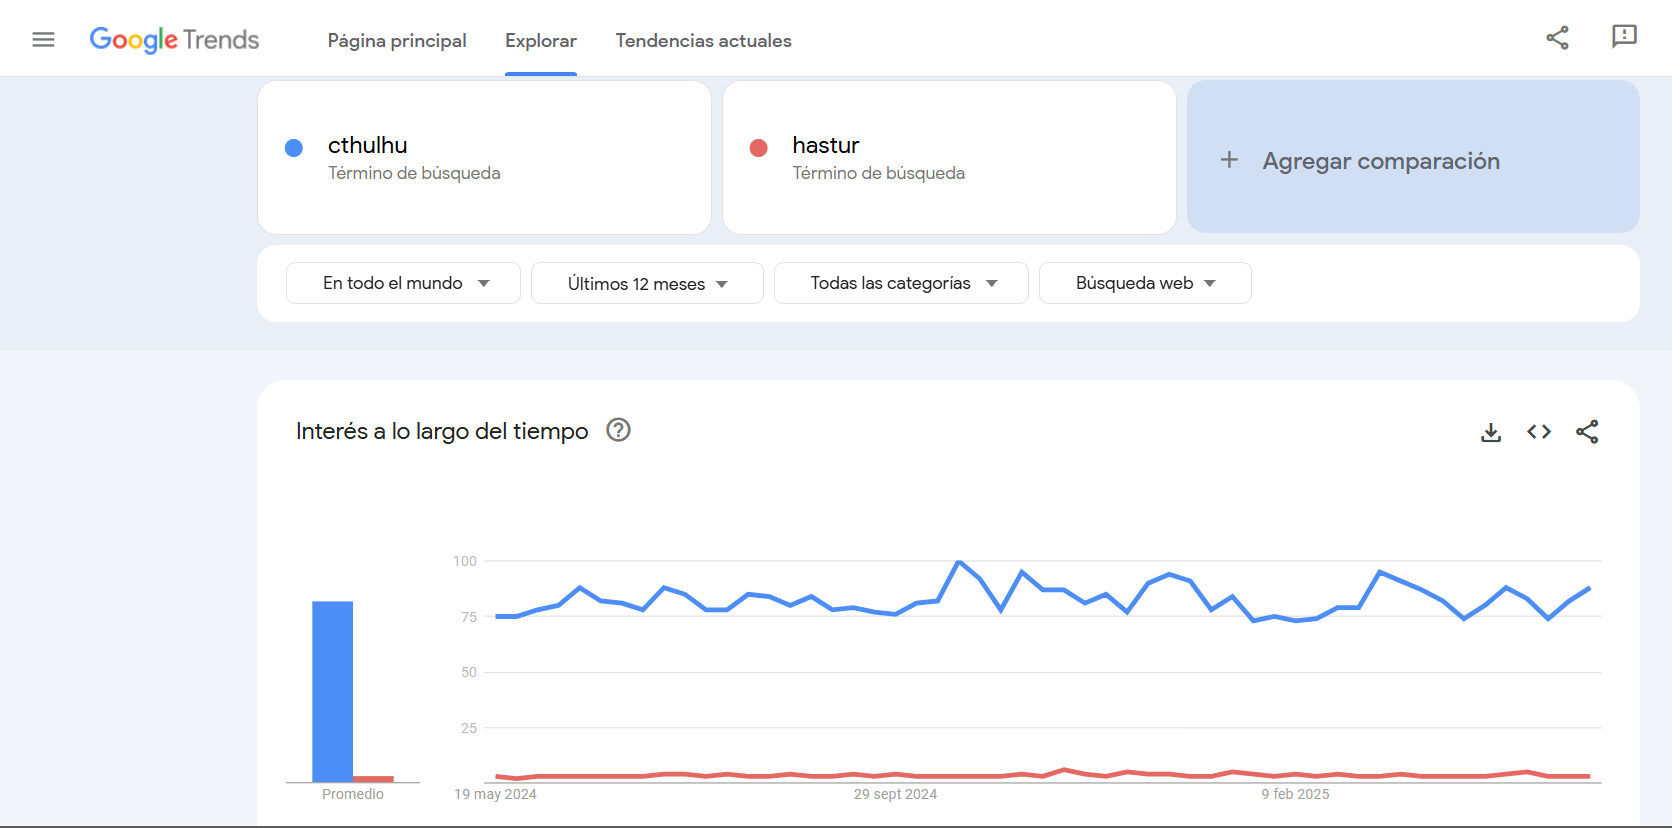Click the plus icon to add comparison

pos(1230,160)
